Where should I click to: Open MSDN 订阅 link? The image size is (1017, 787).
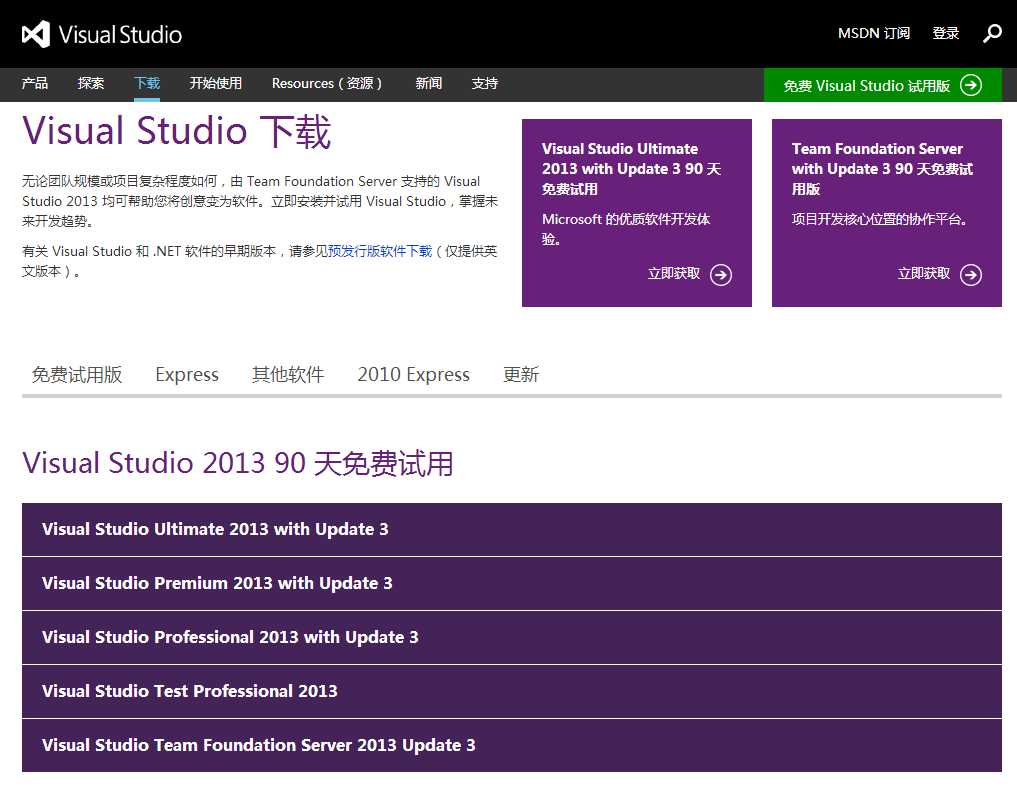[x=874, y=33]
